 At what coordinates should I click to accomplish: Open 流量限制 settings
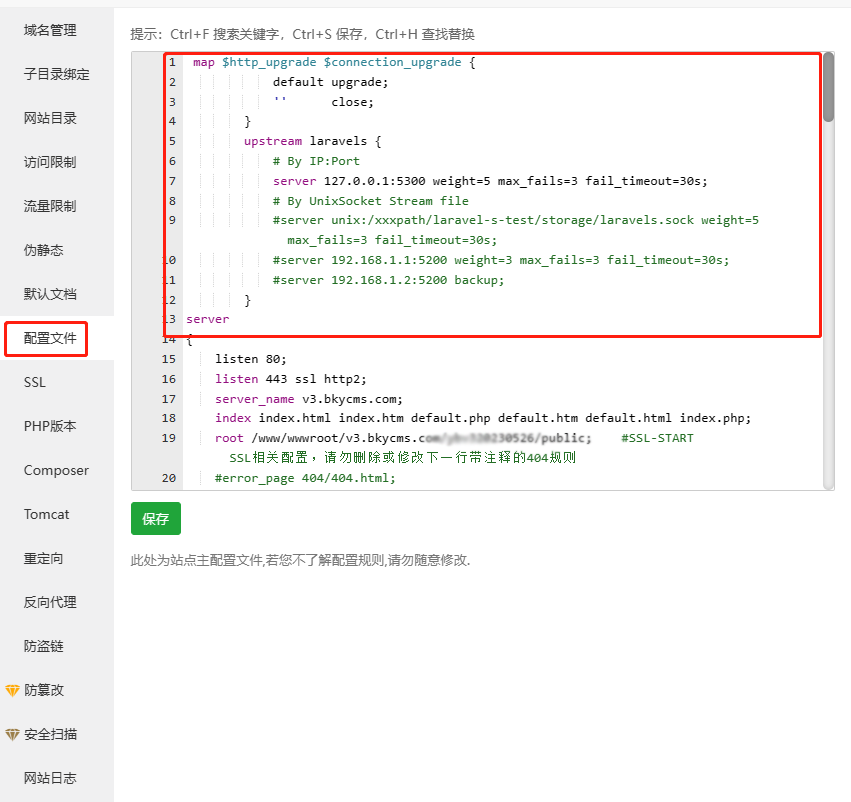[50, 206]
